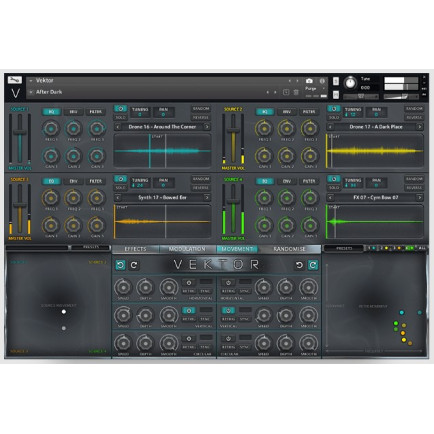The width and height of the screenshot is (434, 434).
Task: Go to previous sample before Synth 17
Action: point(117,198)
